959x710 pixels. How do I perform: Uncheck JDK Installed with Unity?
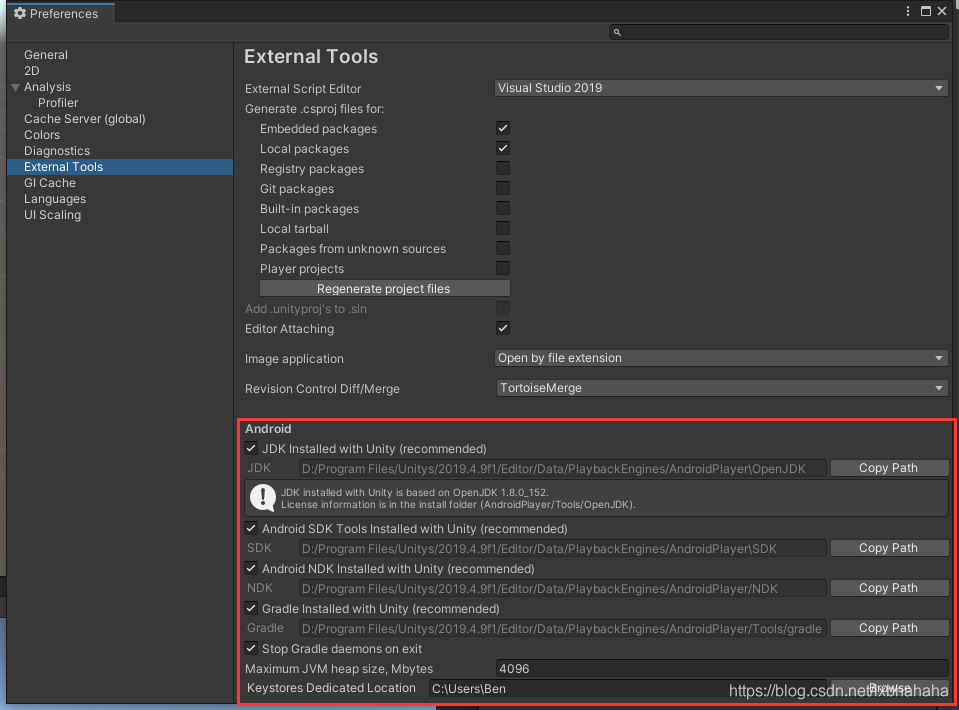pos(251,448)
